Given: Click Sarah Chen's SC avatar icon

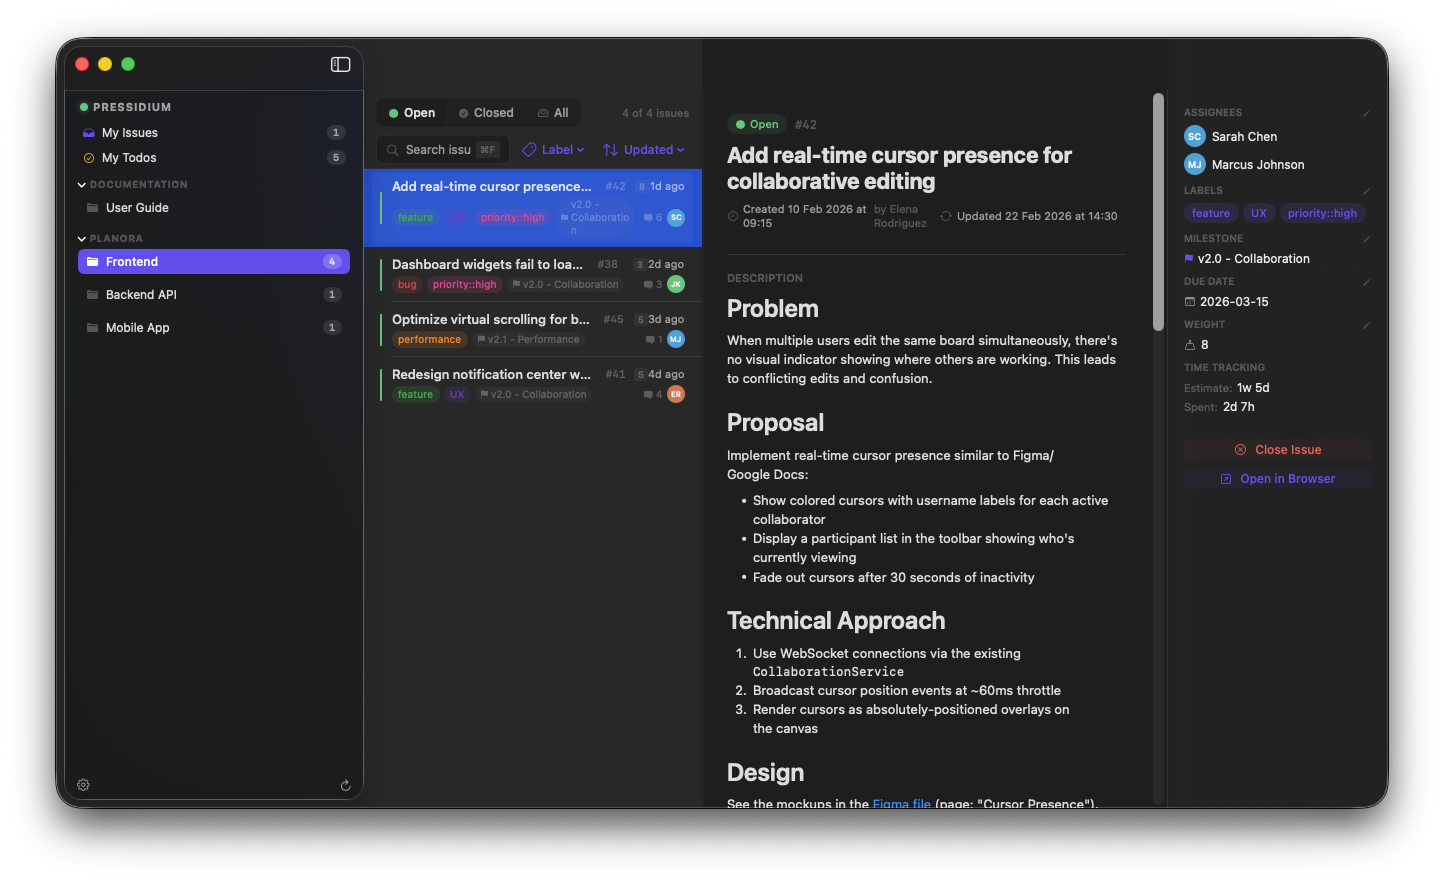Looking at the screenshot, I should (1194, 136).
